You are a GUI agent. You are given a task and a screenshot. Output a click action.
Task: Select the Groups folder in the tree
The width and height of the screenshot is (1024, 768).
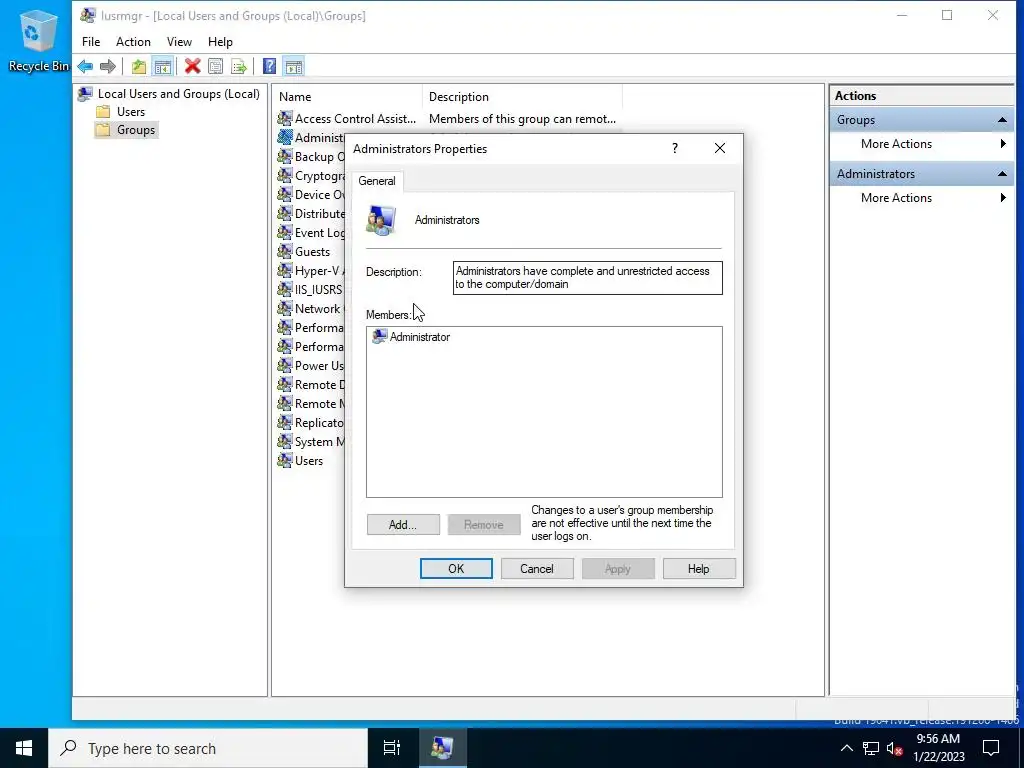click(x=125, y=130)
